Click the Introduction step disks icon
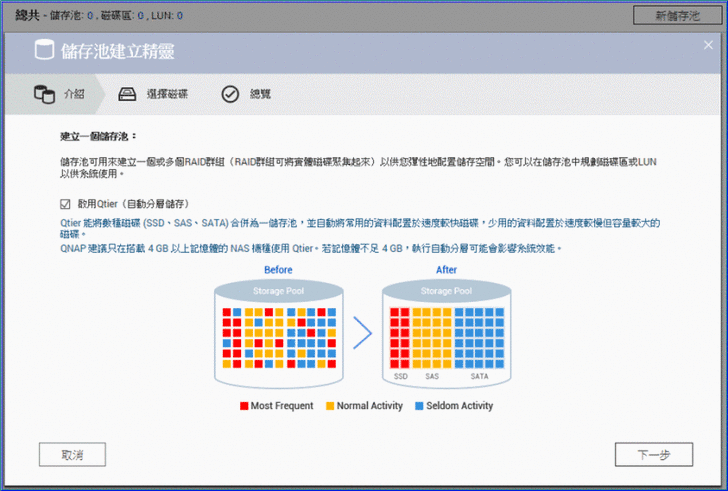Viewport: 728px width, 491px height. [45, 94]
